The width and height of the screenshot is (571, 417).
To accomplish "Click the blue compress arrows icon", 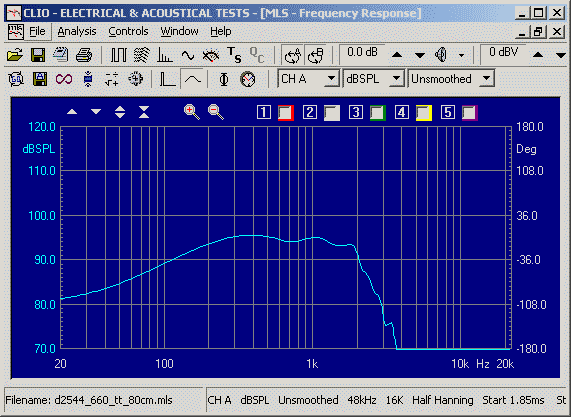I will click(88, 79).
